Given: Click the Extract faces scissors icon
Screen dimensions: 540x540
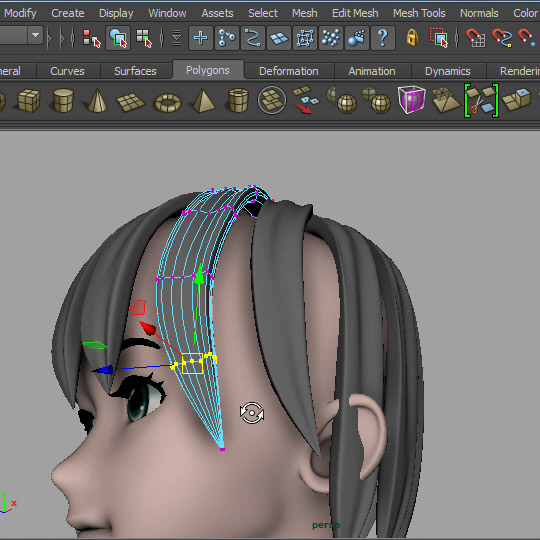Looking at the screenshot, I should 481,100.
